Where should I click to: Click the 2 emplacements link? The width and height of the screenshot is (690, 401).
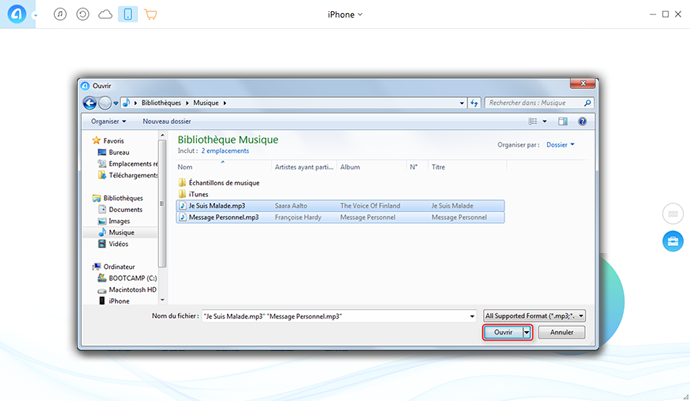tap(225, 151)
